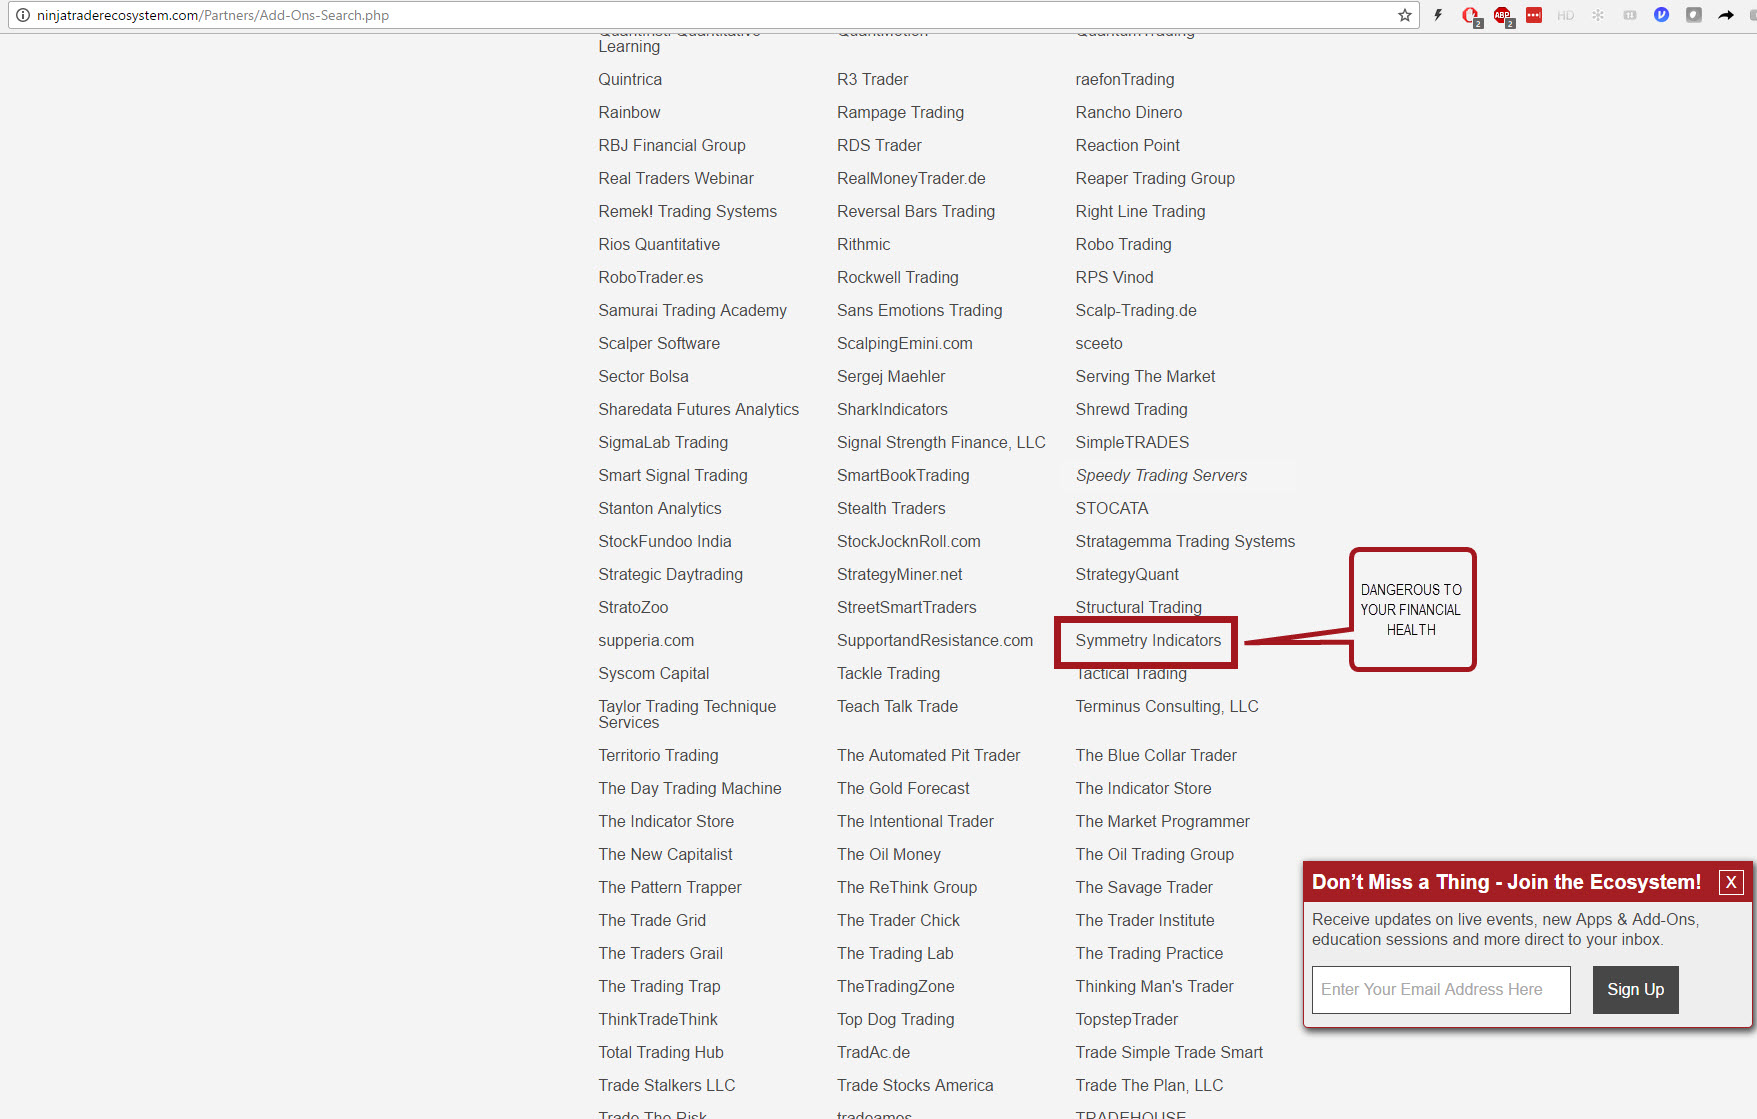The height and width of the screenshot is (1119, 1757).
Task: Go to Real Traders Webinar
Action: [x=676, y=178]
